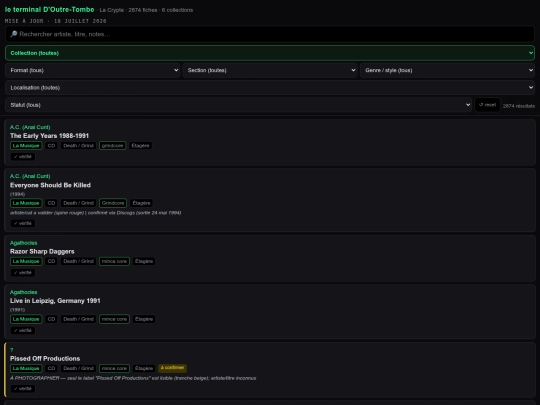This screenshot has width=540, height=405.
Task: Open the Statut (tous) dropdown
Action: (239, 105)
